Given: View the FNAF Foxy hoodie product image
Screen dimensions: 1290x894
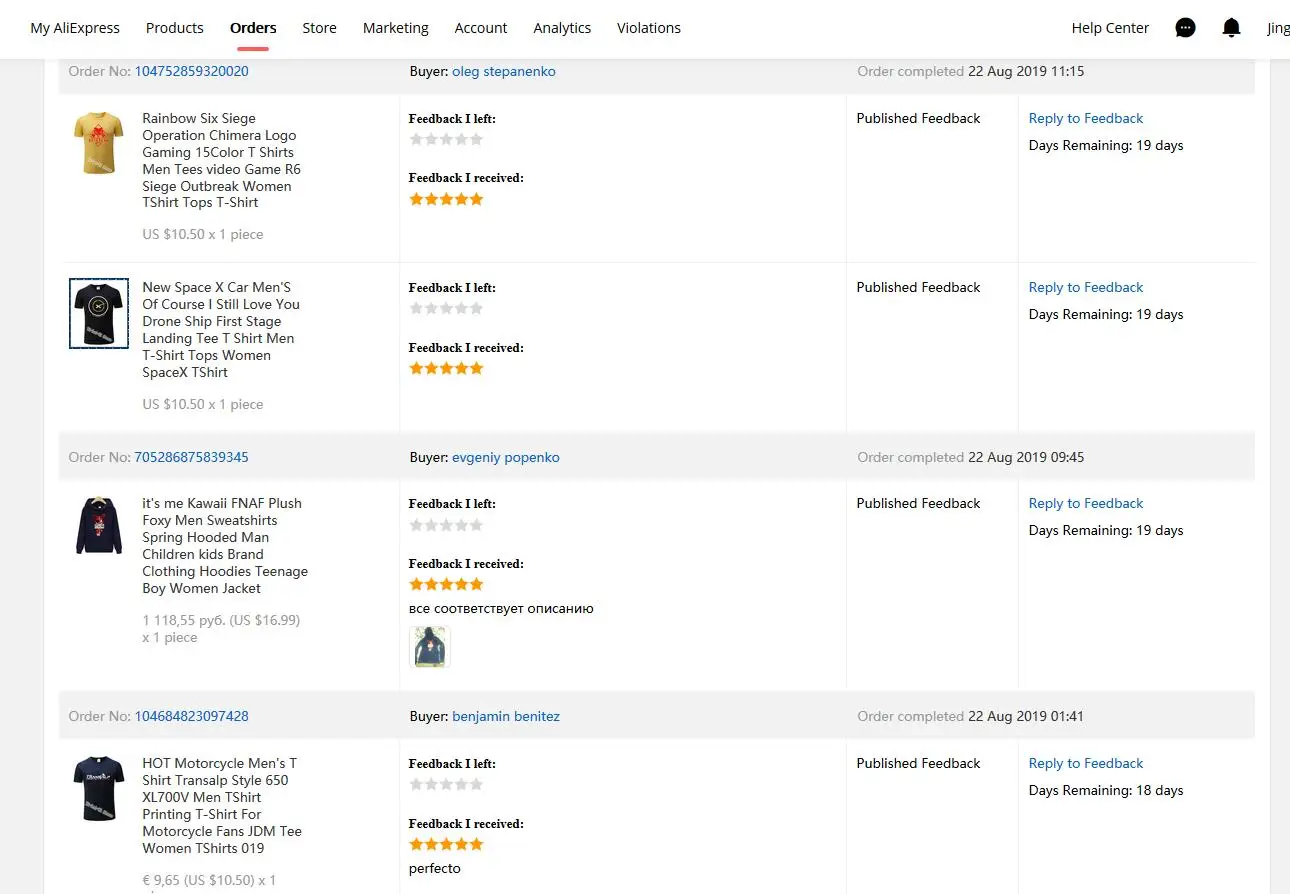Looking at the screenshot, I should pos(99,526).
